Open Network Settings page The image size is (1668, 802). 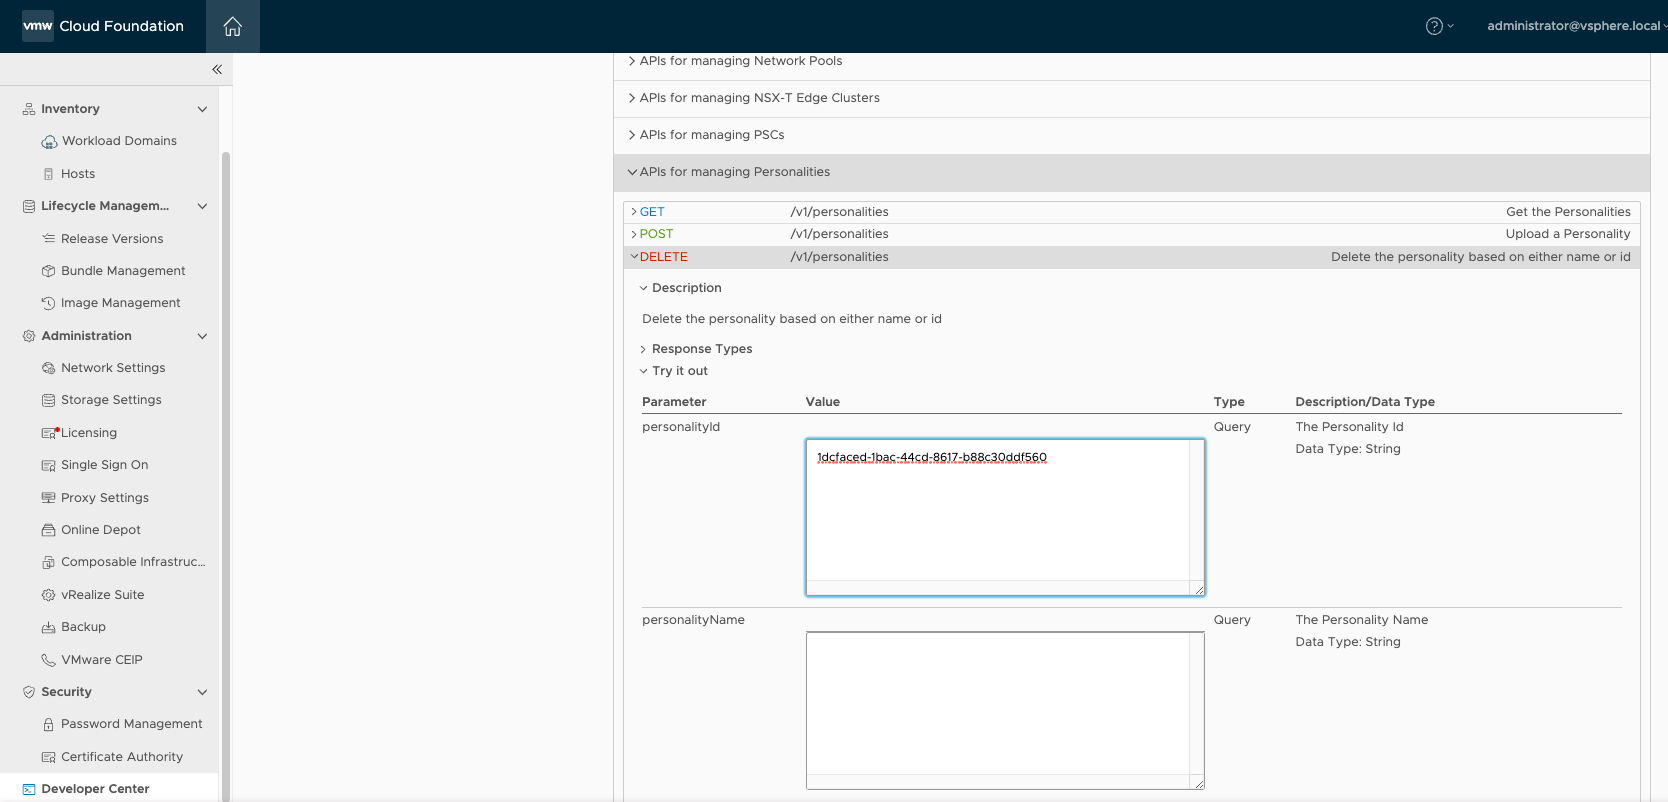click(x=113, y=368)
